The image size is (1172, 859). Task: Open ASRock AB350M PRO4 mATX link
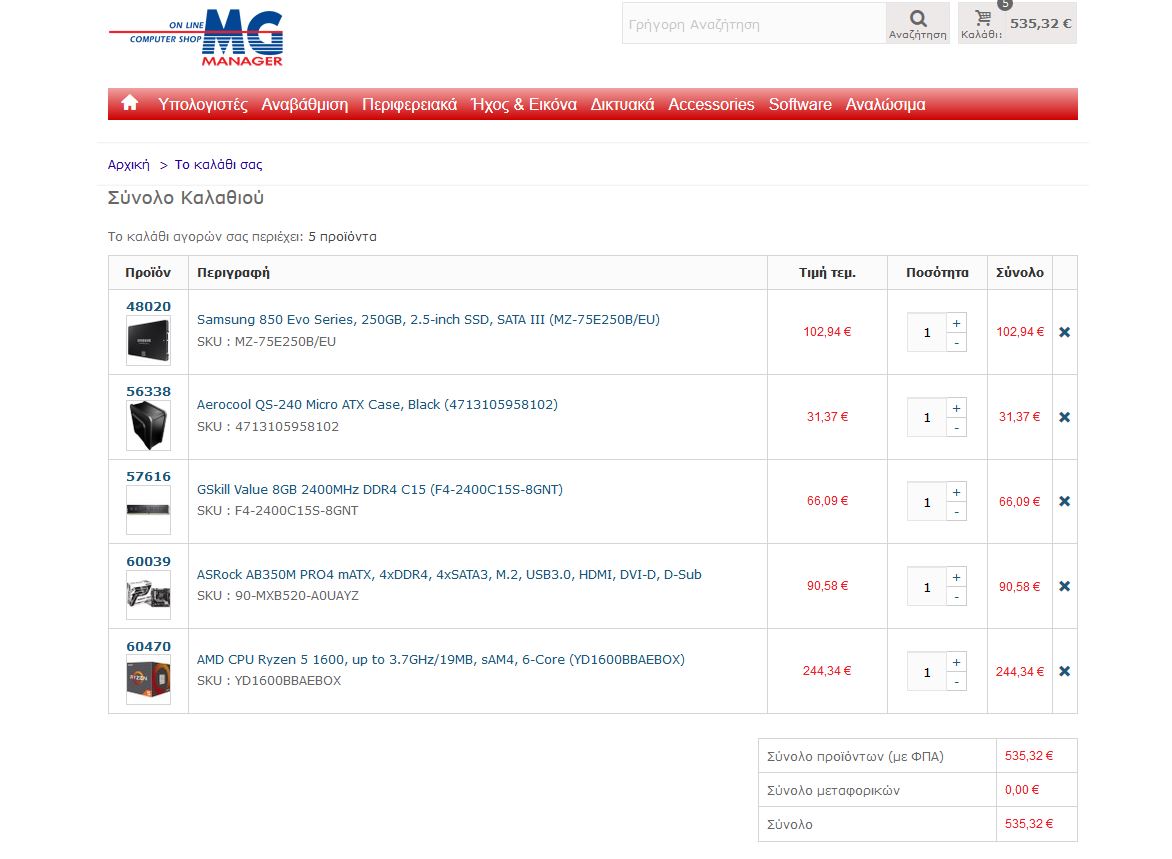point(449,575)
